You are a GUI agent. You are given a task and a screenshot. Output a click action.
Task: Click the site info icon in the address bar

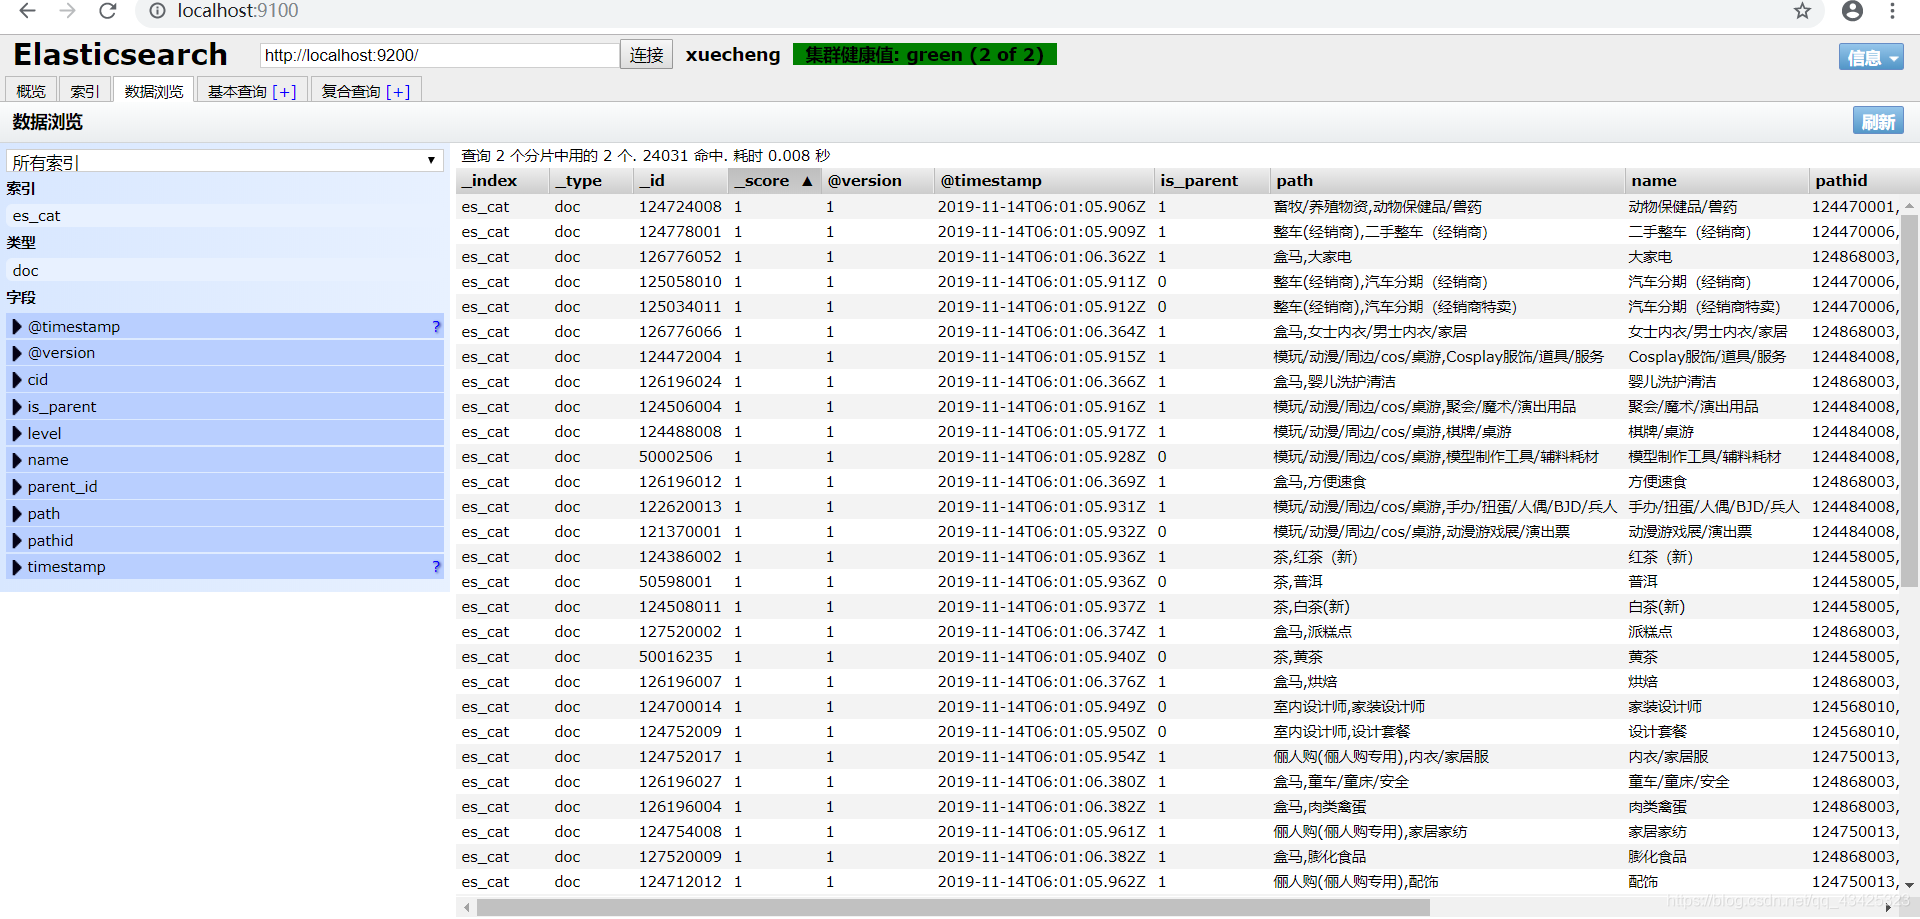coord(157,11)
